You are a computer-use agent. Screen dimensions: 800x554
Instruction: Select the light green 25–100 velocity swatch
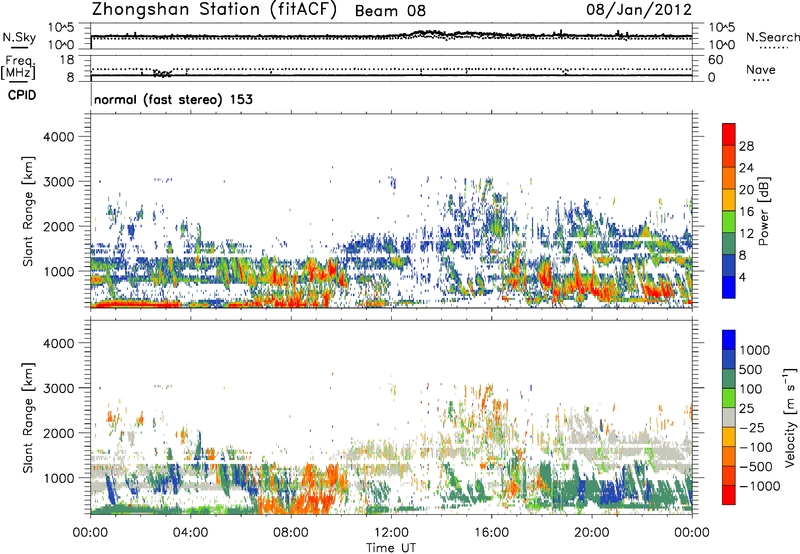click(x=729, y=398)
